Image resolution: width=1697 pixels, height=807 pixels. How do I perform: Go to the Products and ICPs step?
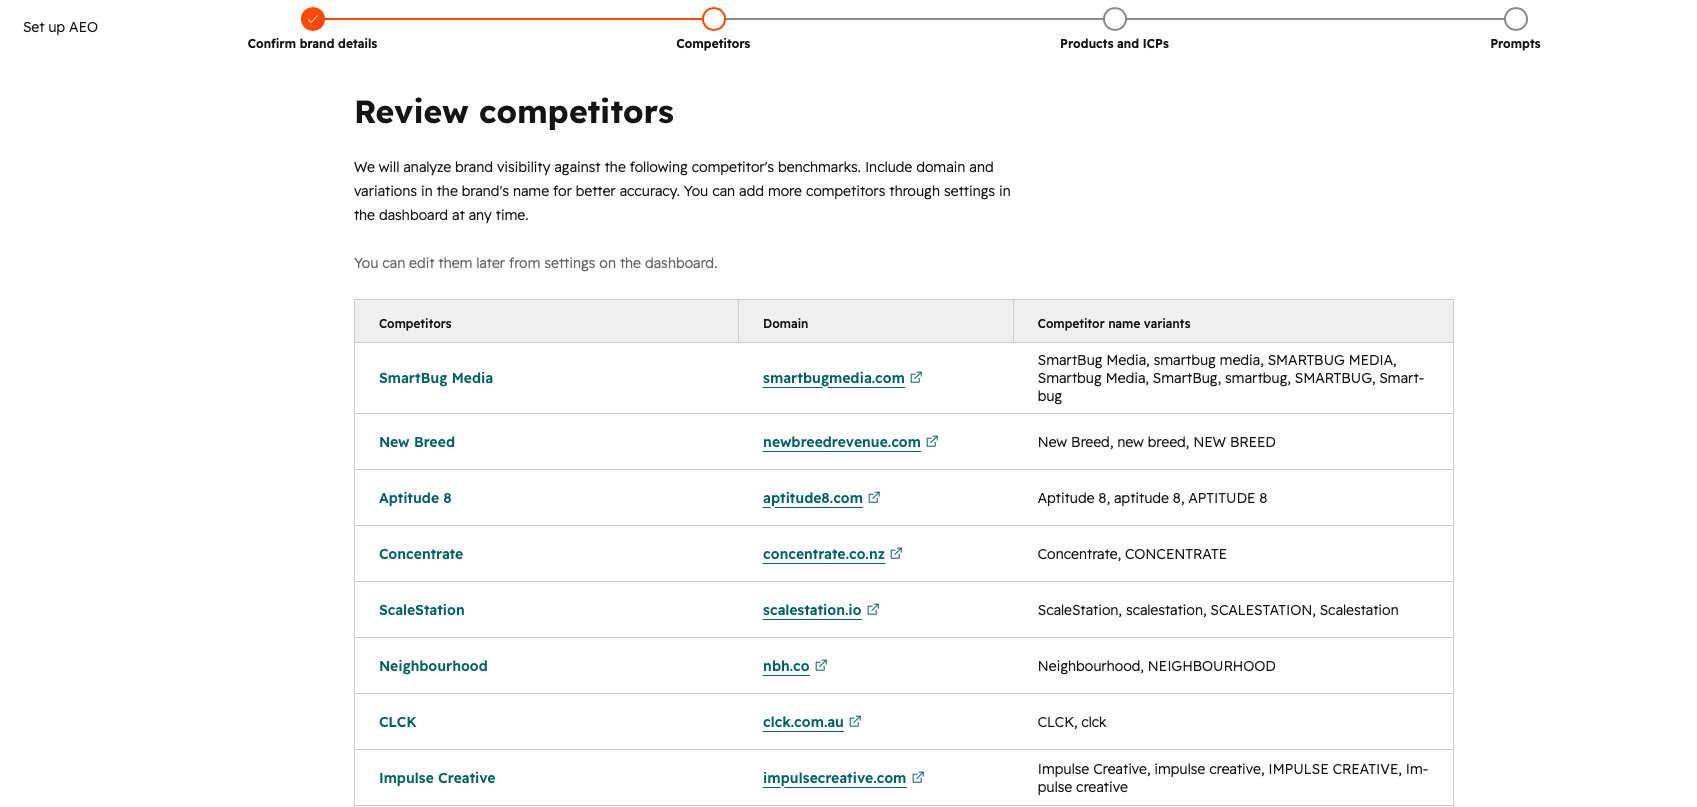(1114, 19)
